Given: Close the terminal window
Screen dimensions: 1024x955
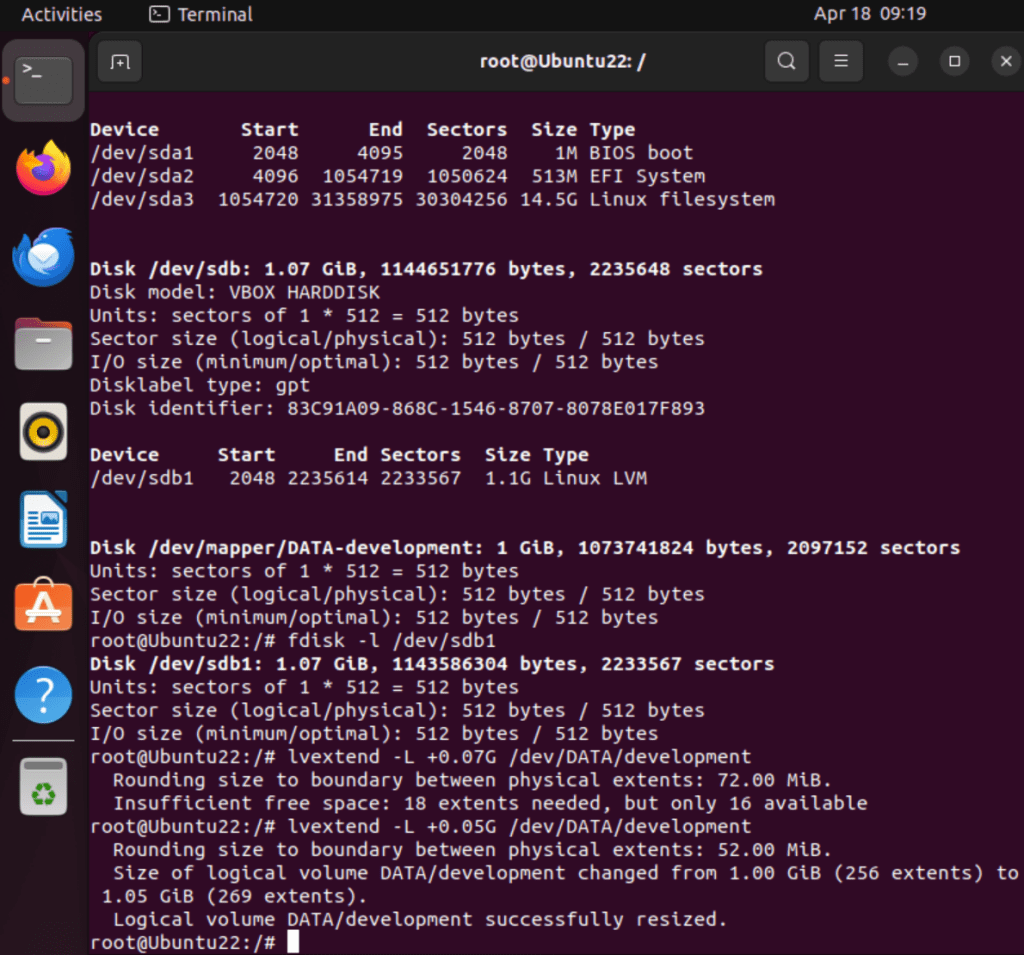Looking at the screenshot, I should pos(1005,62).
